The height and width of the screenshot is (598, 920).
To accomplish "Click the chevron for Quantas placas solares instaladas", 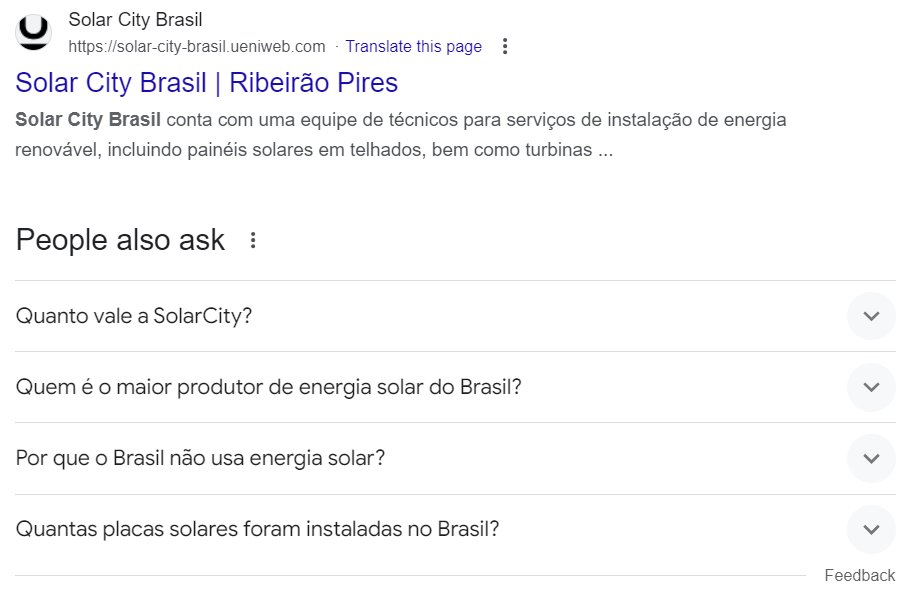I will [x=871, y=529].
